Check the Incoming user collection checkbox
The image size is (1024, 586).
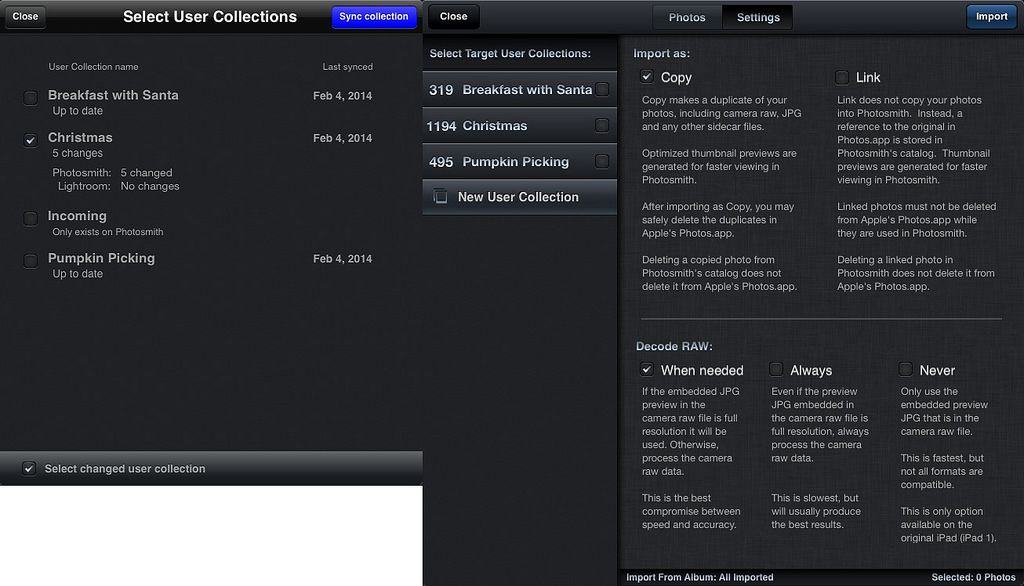pos(30,218)
